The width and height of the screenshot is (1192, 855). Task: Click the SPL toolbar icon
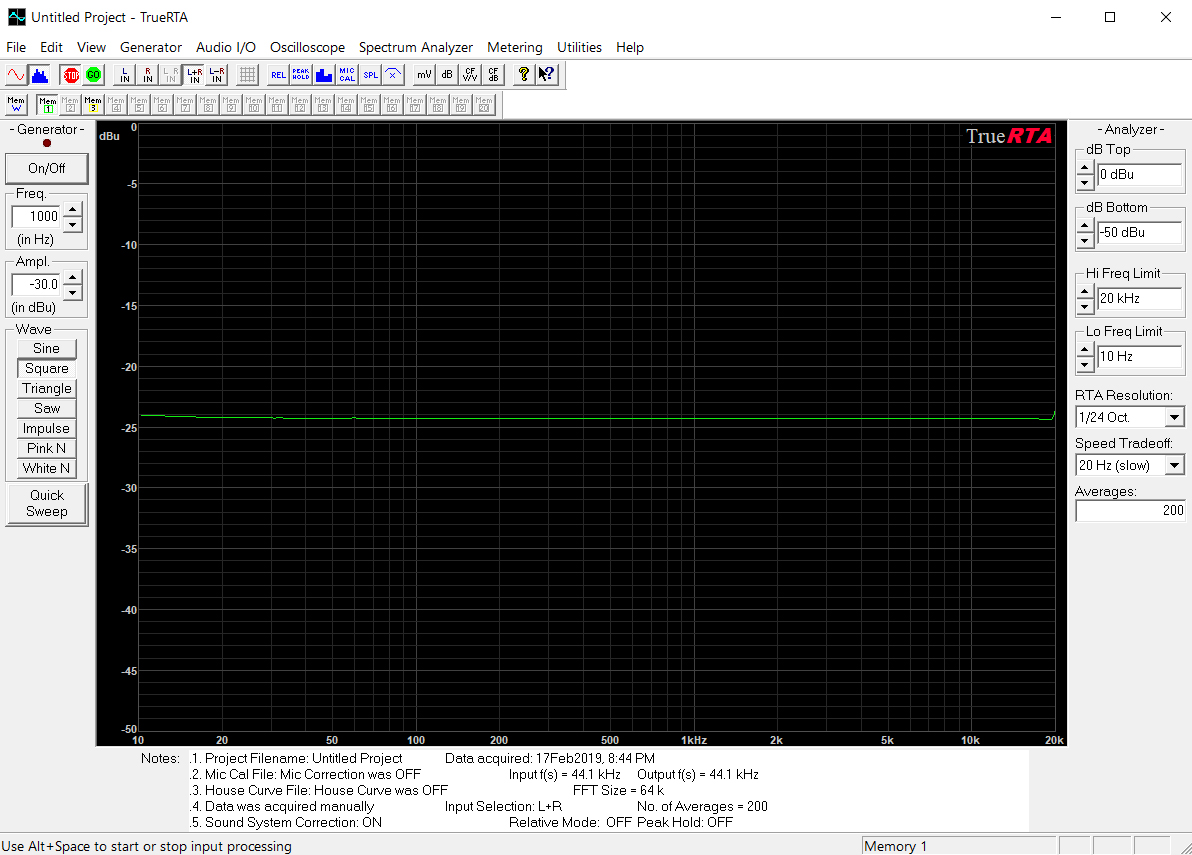tap(370, 74)
